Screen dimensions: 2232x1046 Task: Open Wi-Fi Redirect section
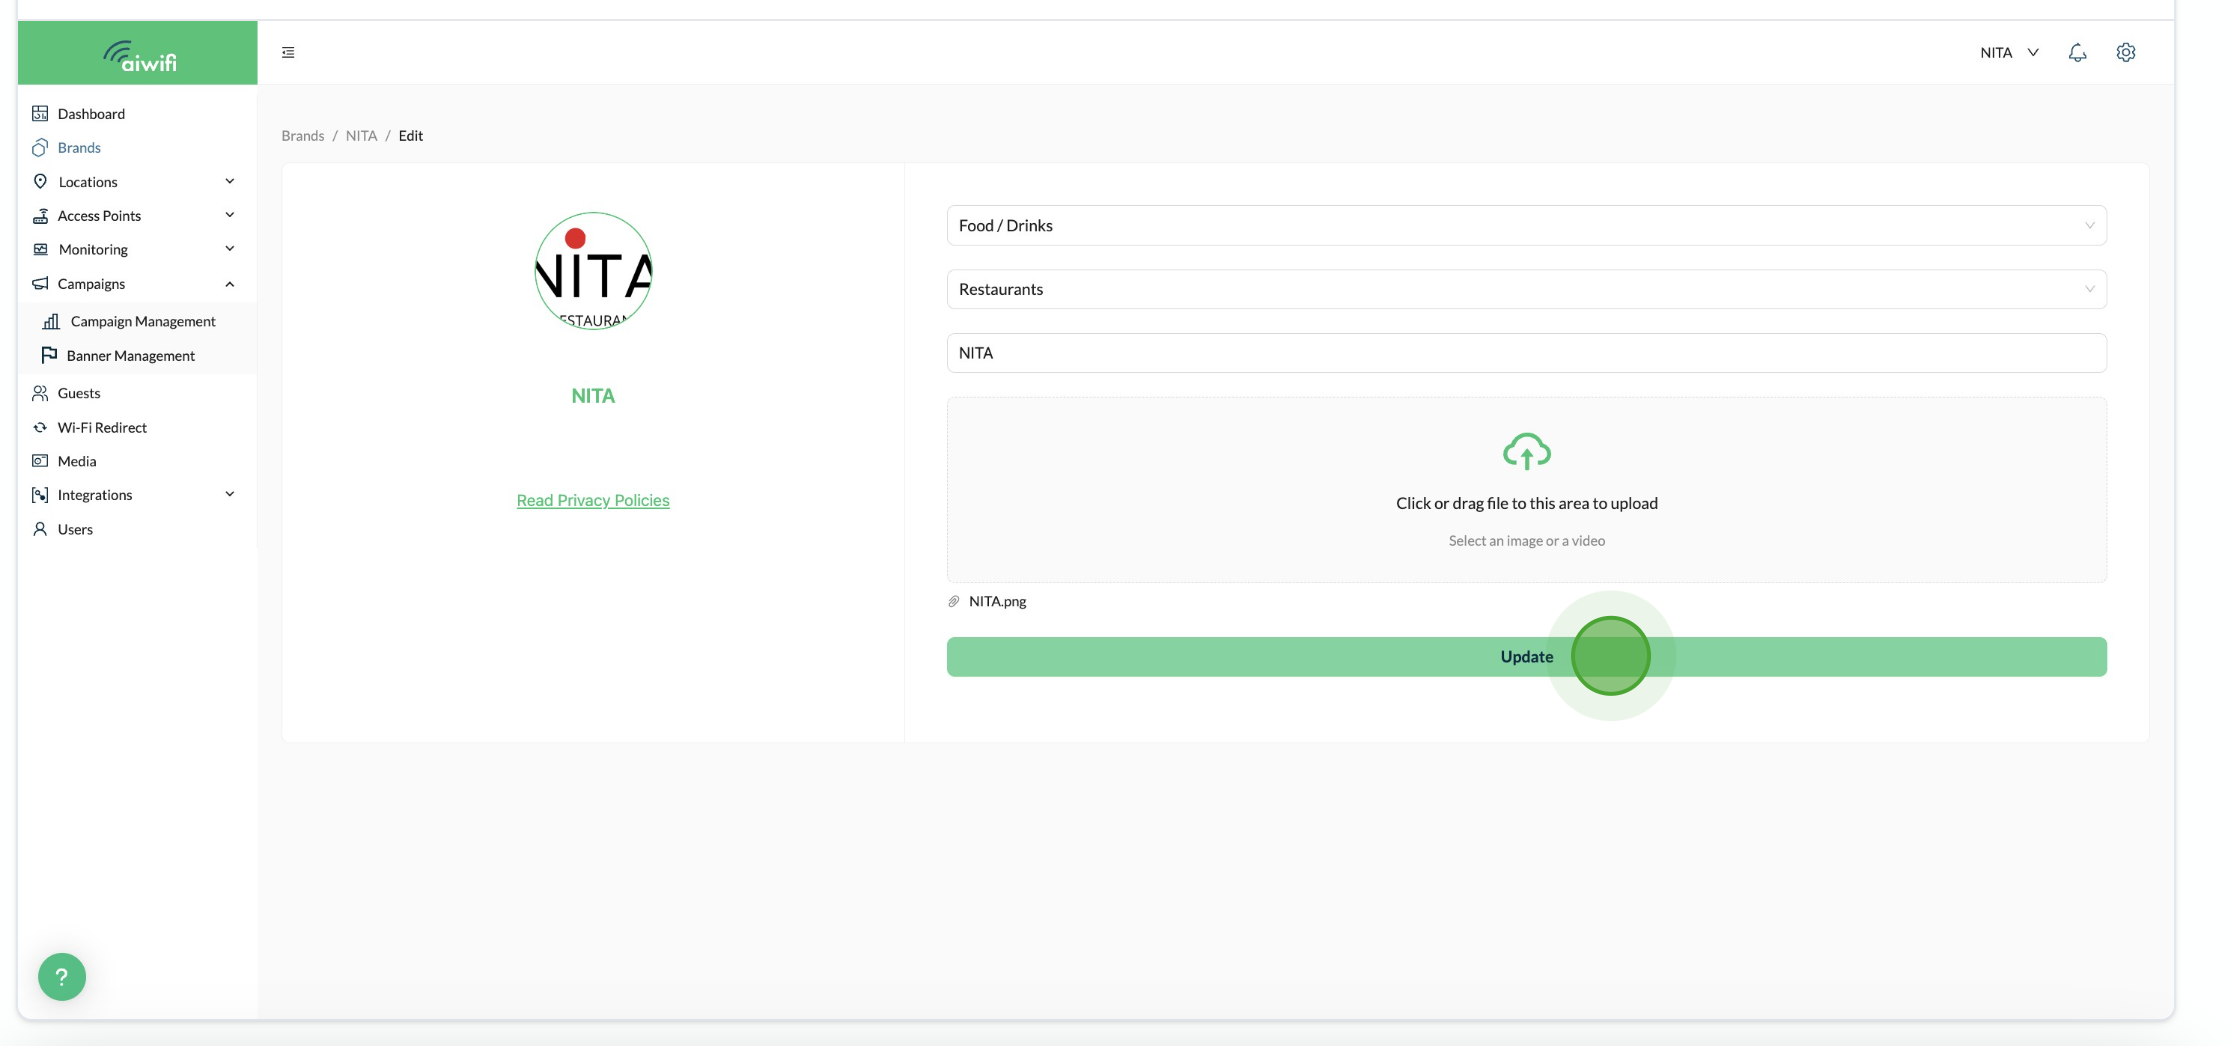tap(102, 427)
